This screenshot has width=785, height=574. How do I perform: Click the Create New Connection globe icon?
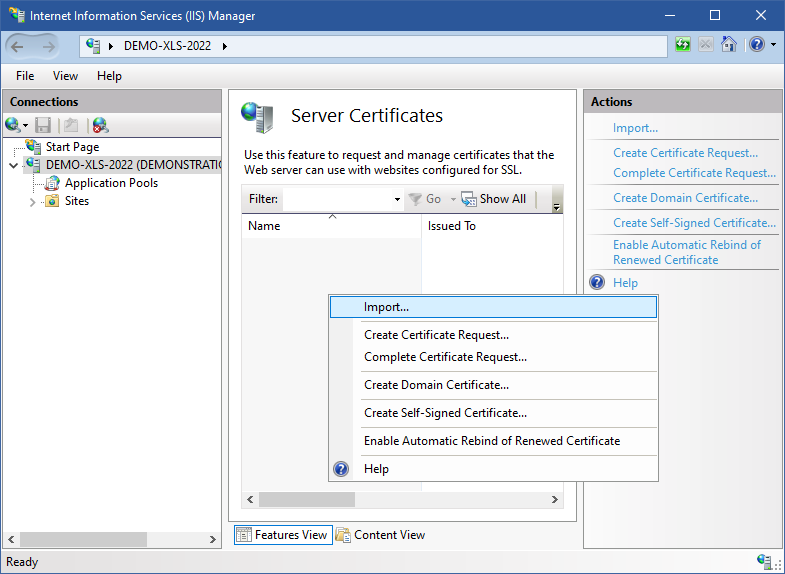click(13, 125)
